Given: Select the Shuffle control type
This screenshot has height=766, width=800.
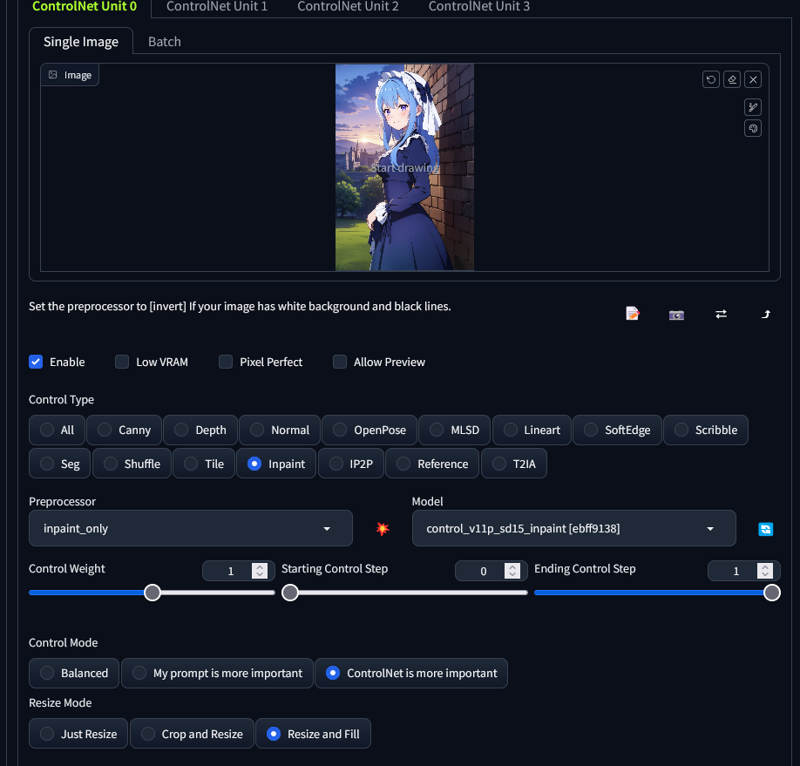Looking at the screenshot, I should [132, 464].
